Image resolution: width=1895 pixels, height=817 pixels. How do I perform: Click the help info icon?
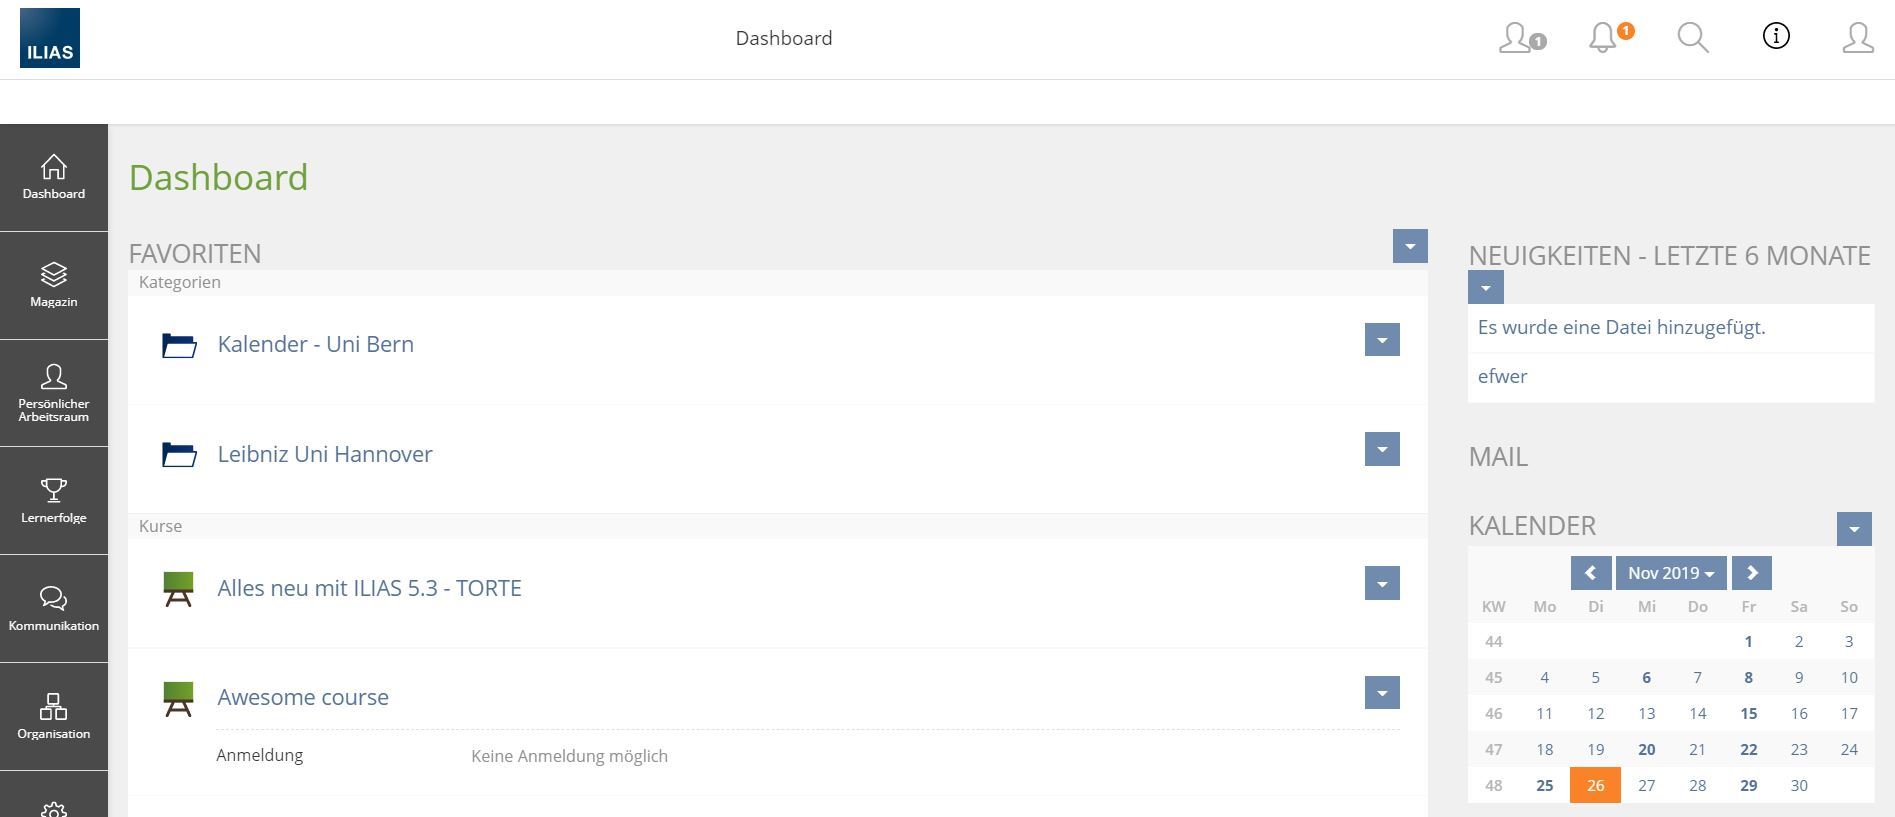1775,37
